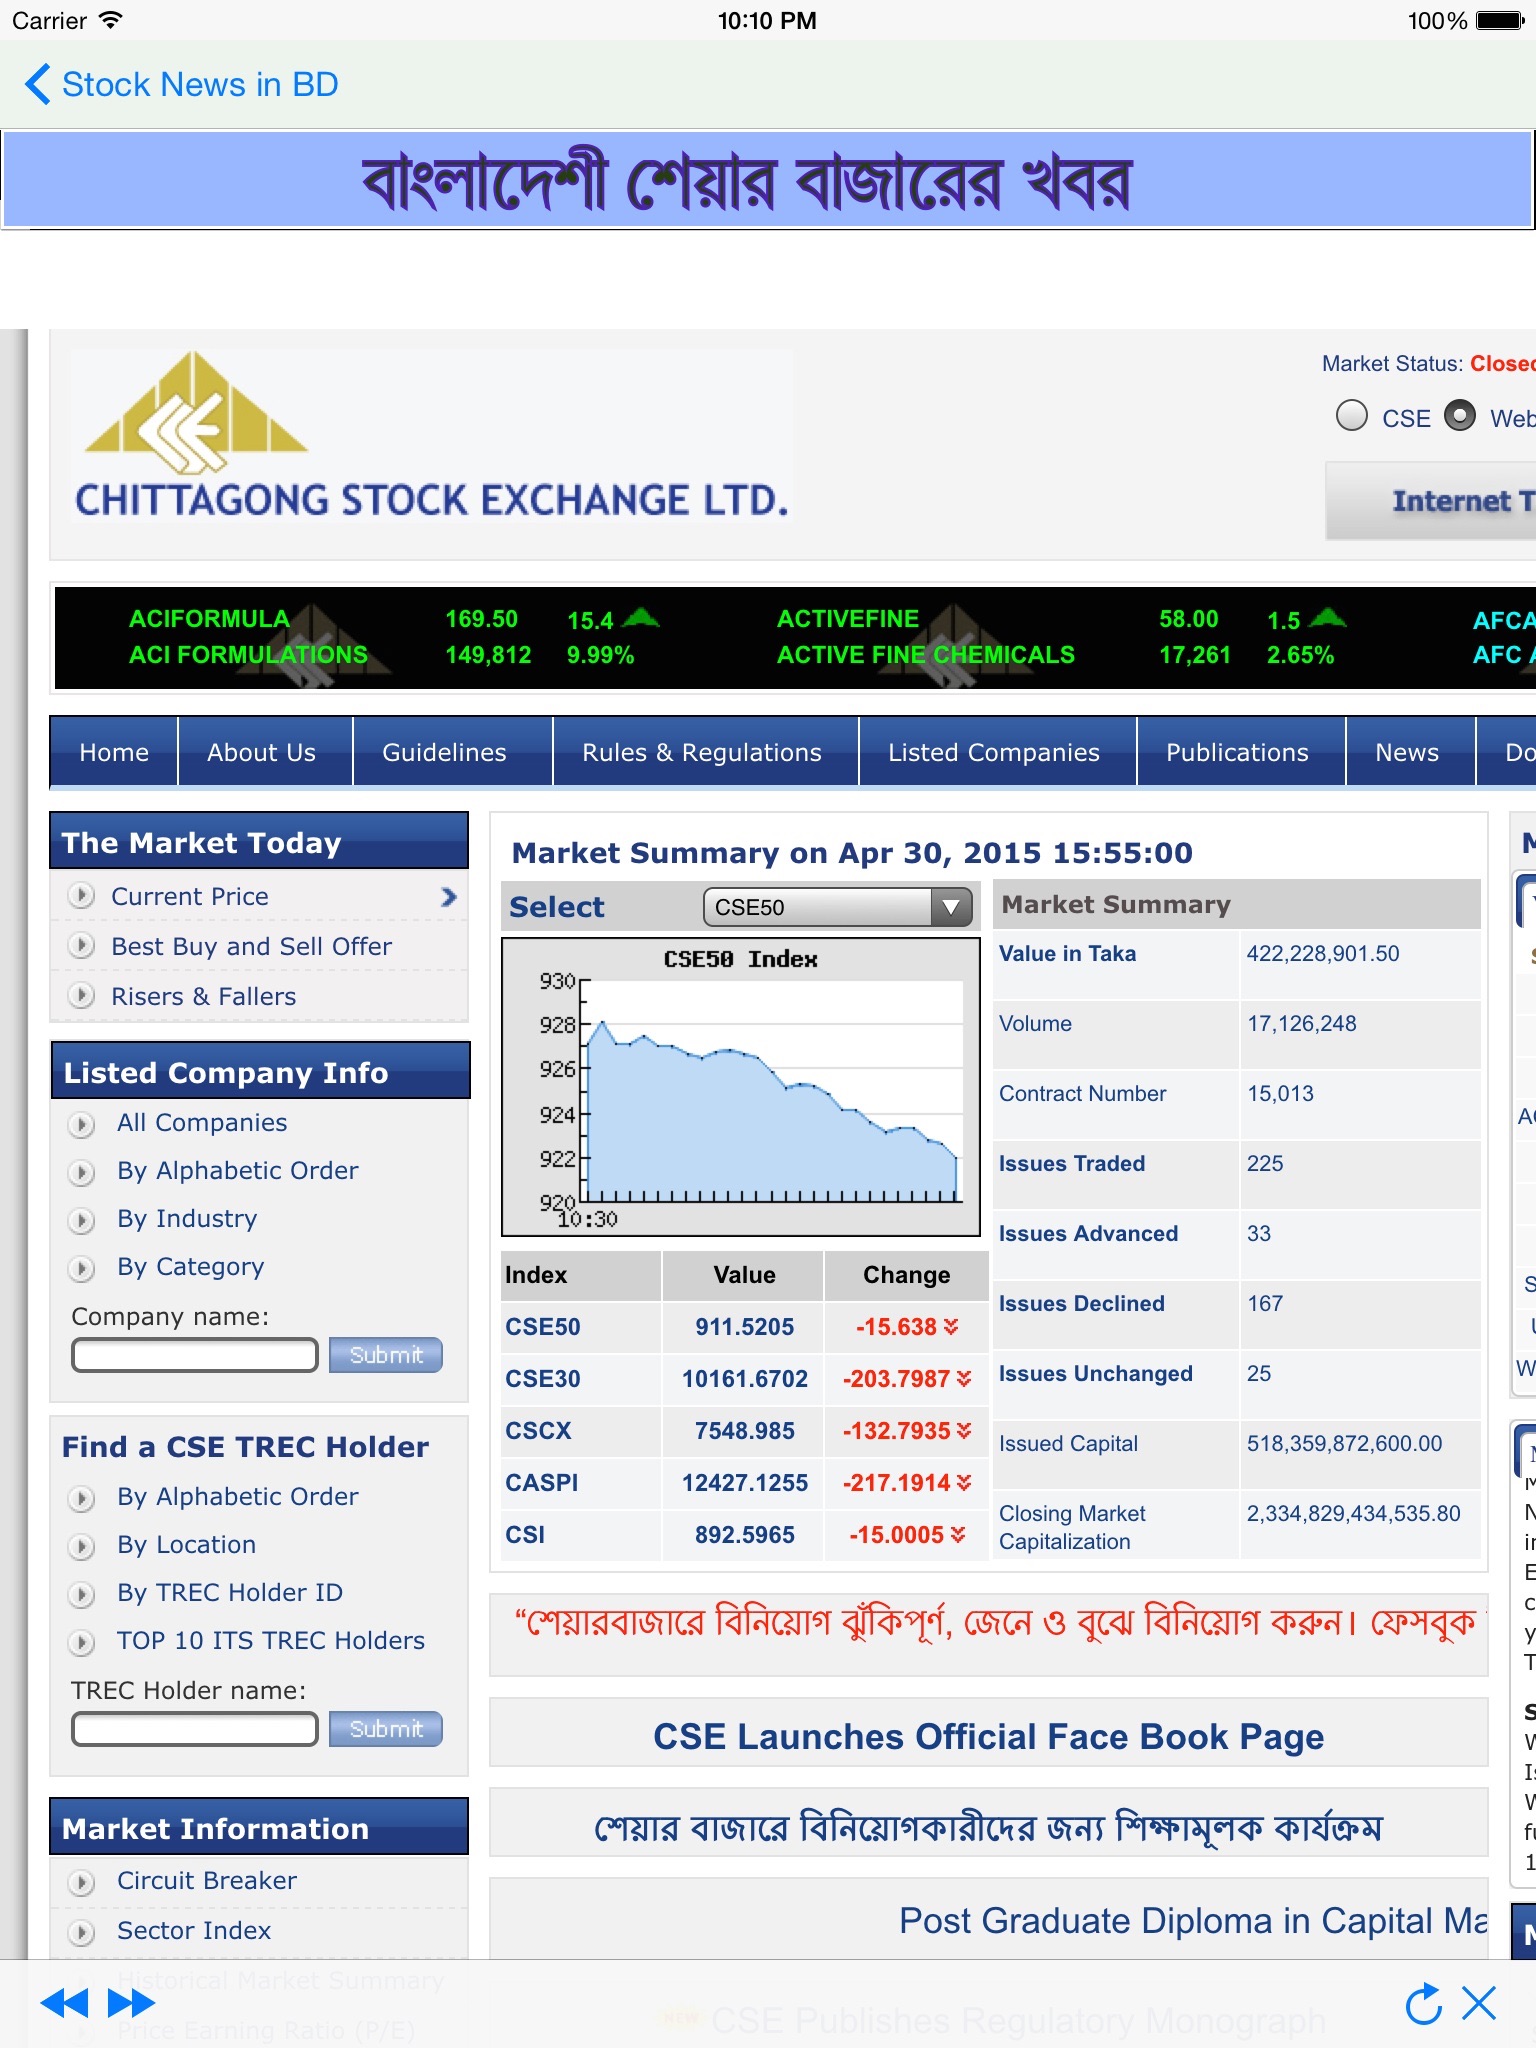Image resolution: width=1536 pixels, height=2048 pixels.
Task: Click the CASPI index row link
Action: point(542,1483)
